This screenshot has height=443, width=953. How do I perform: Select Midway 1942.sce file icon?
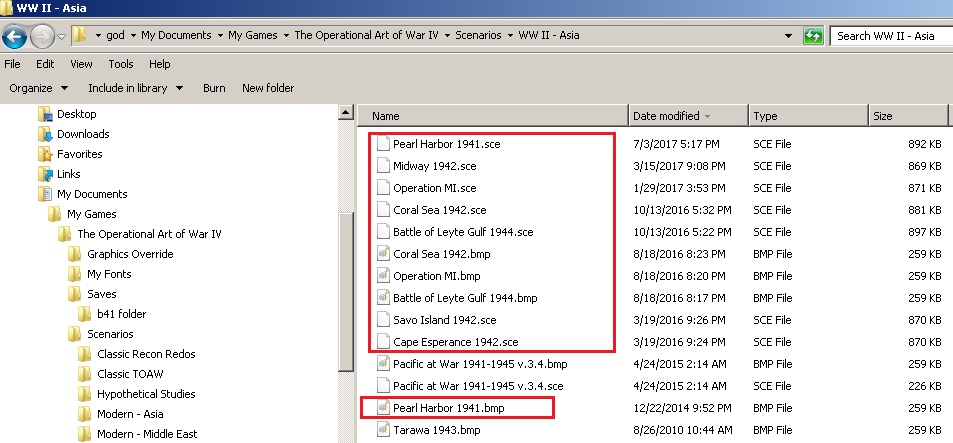click(x=383, y=166)
